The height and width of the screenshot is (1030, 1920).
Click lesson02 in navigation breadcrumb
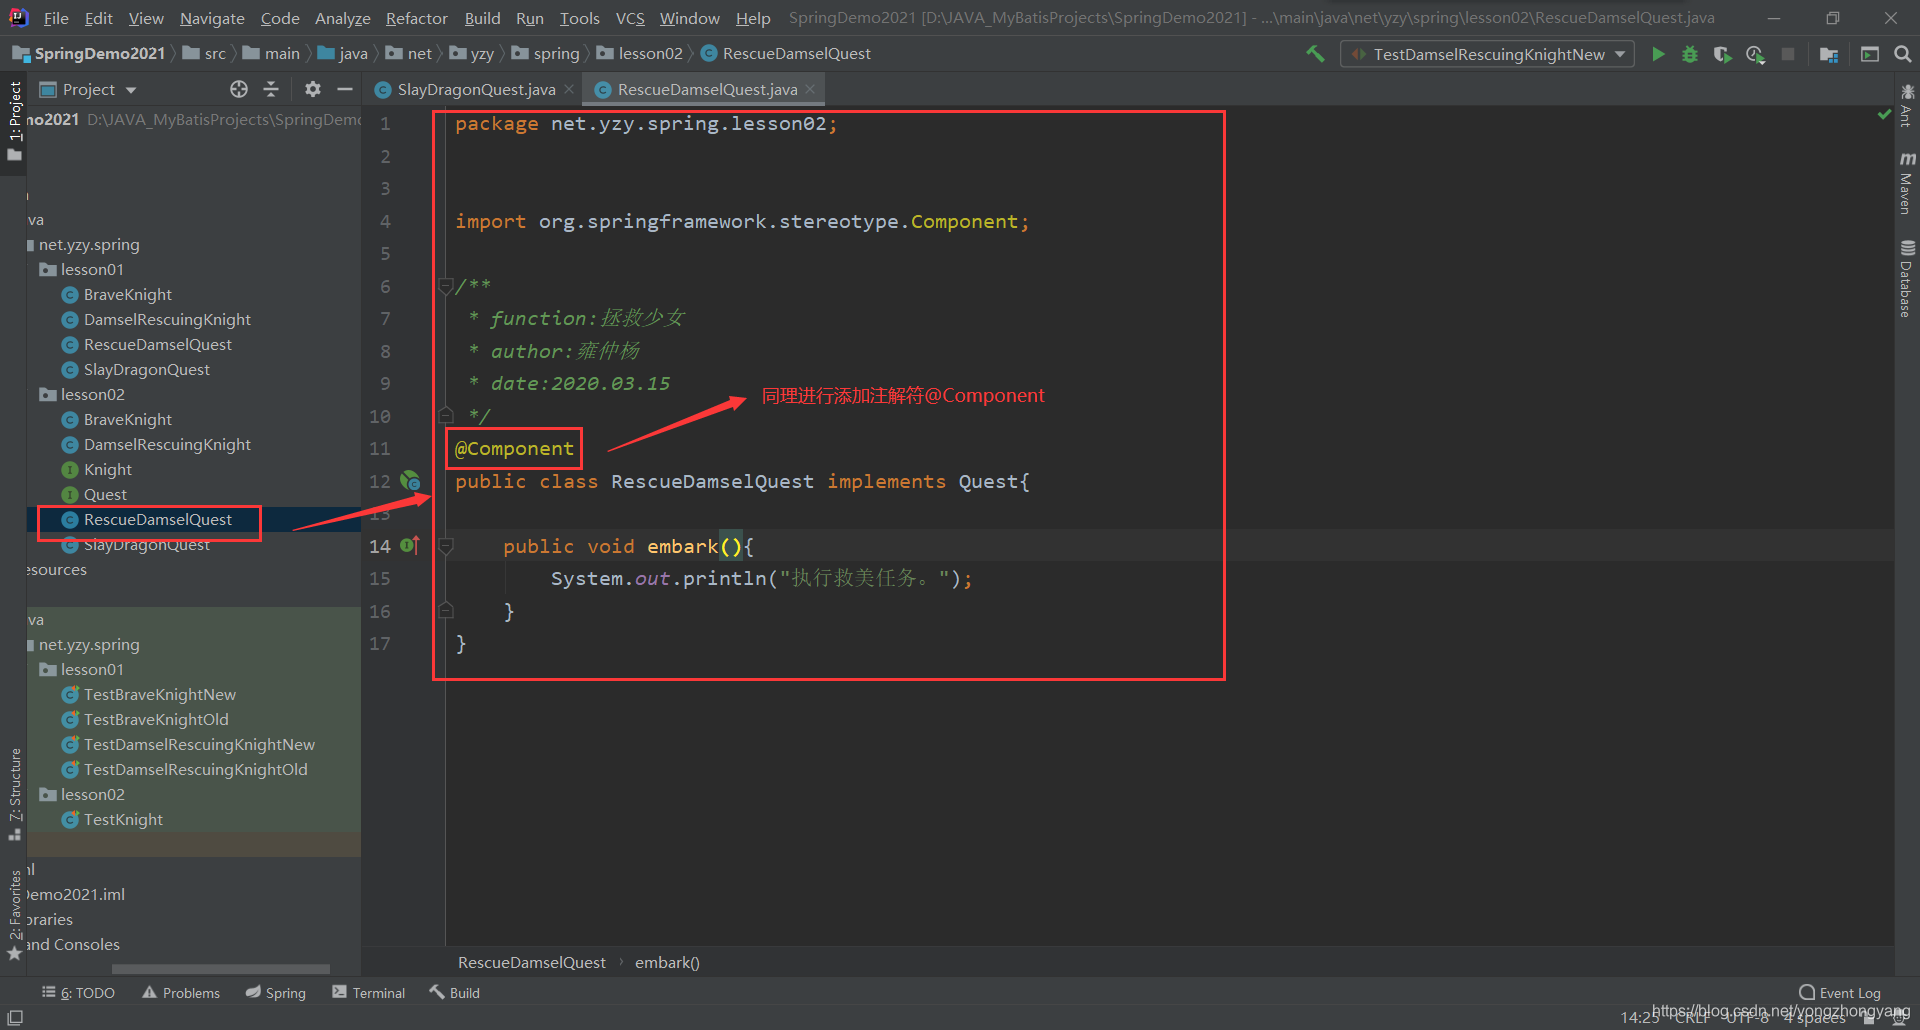point(640,54)
